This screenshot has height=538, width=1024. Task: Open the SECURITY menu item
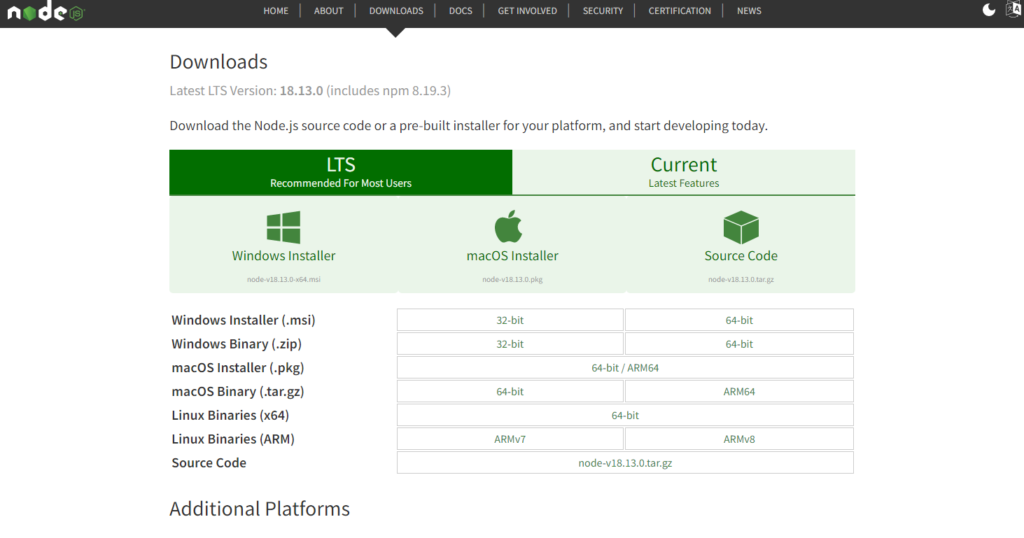click(x=603, y=10)
